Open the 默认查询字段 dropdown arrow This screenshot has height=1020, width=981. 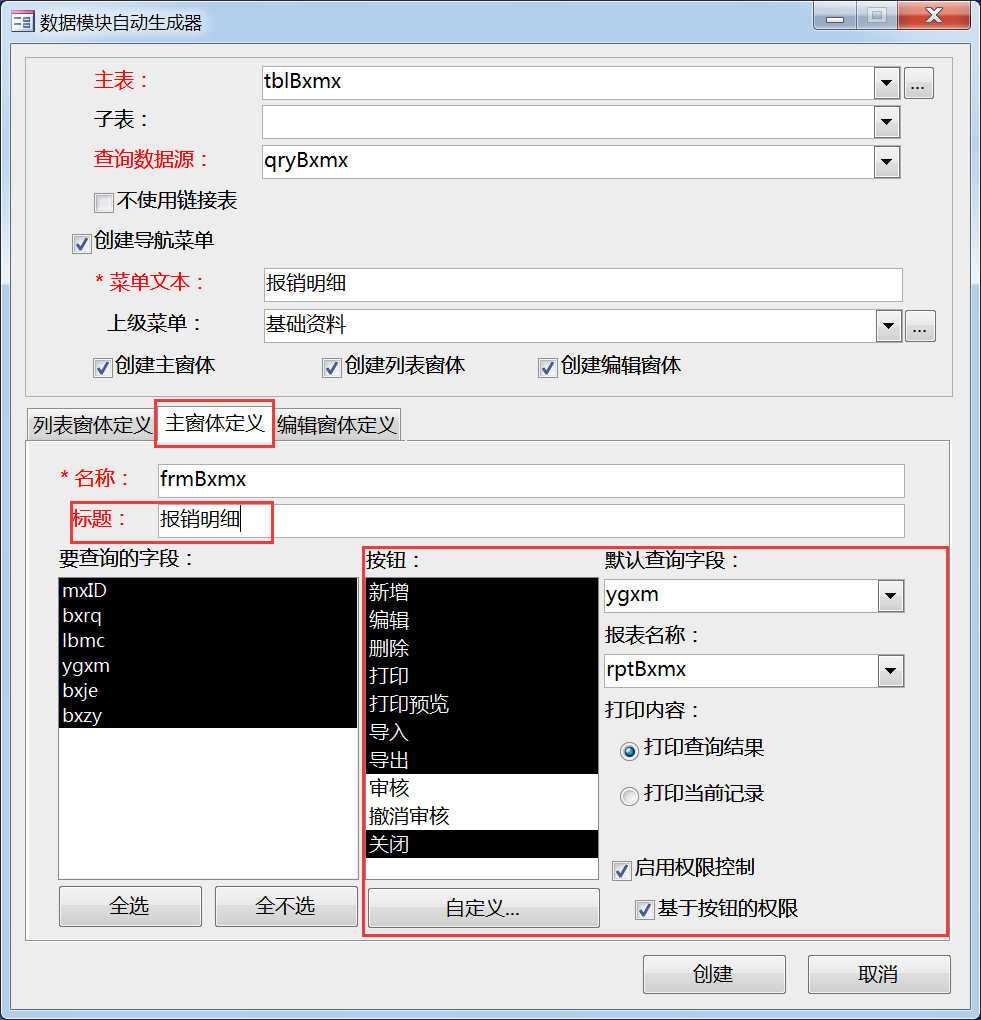coord(891,596)
